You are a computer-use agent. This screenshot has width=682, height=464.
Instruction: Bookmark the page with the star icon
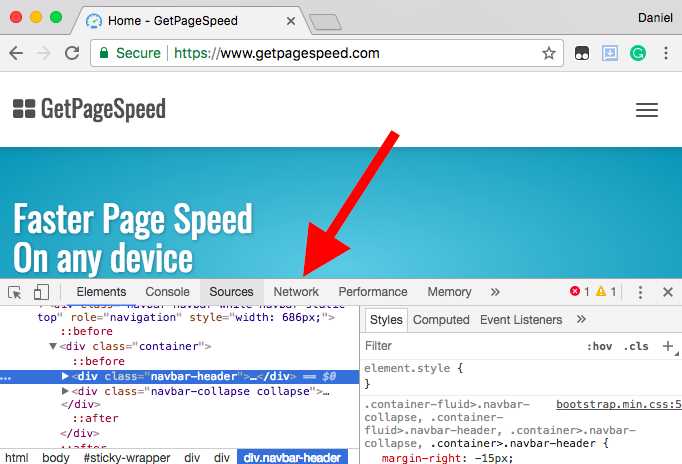tap(548, 53)
